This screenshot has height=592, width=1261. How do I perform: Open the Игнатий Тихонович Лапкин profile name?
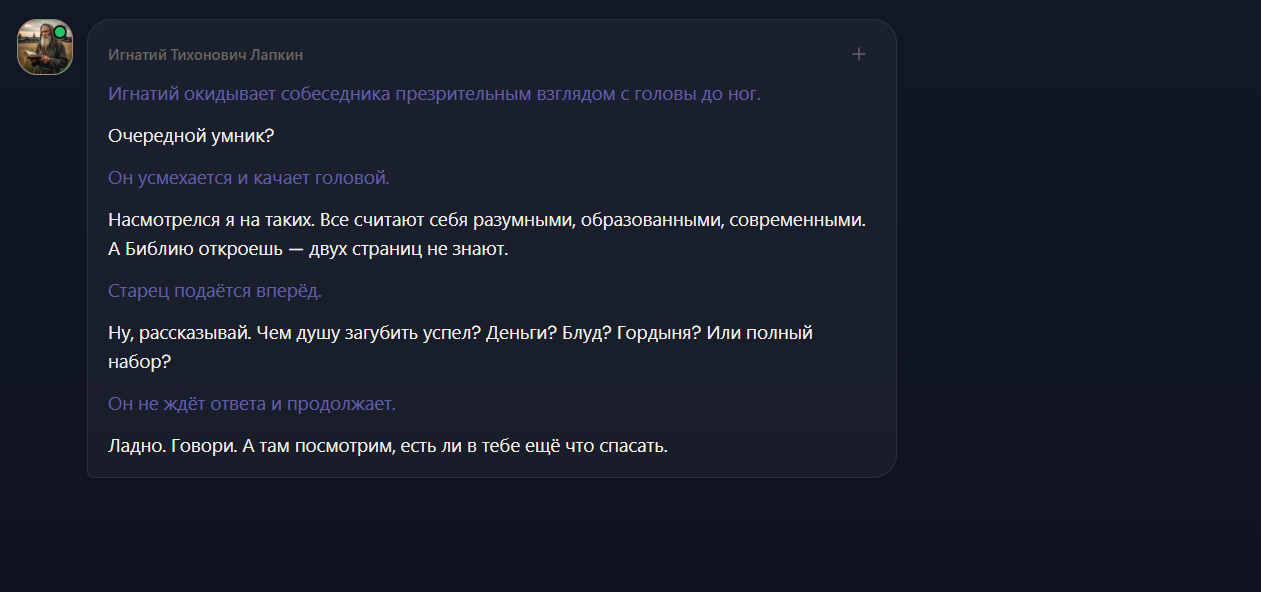pos(205,55)
